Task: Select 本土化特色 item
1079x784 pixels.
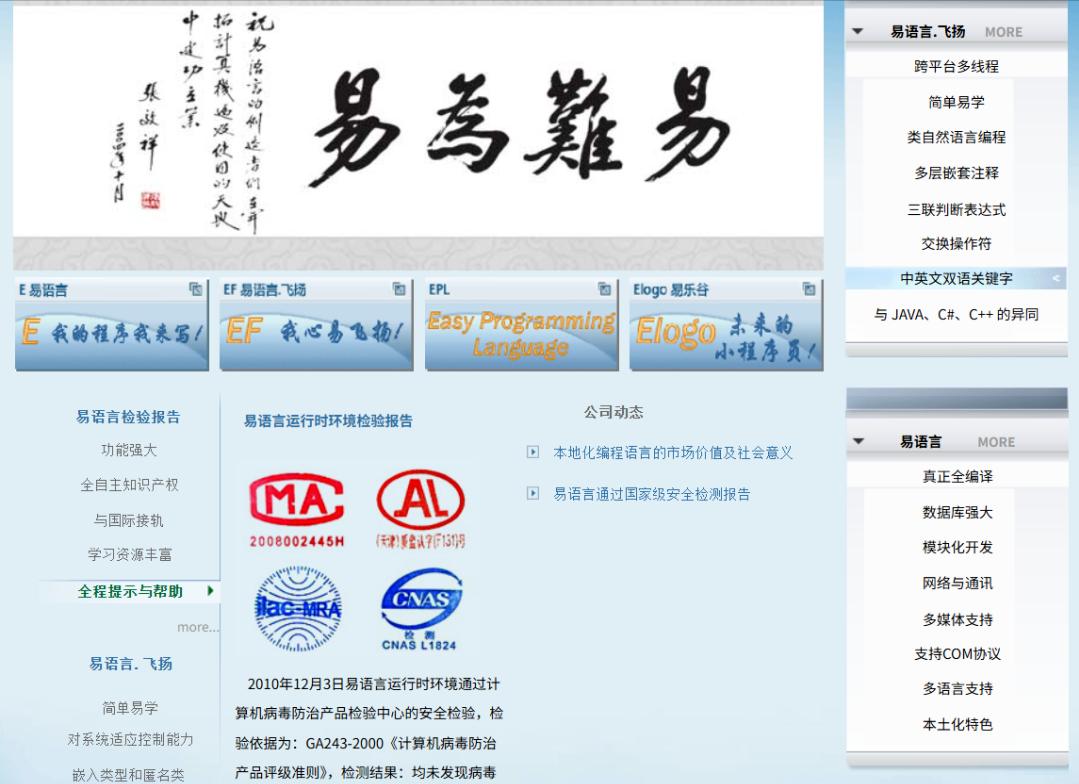Action: (x=957, y=724)
